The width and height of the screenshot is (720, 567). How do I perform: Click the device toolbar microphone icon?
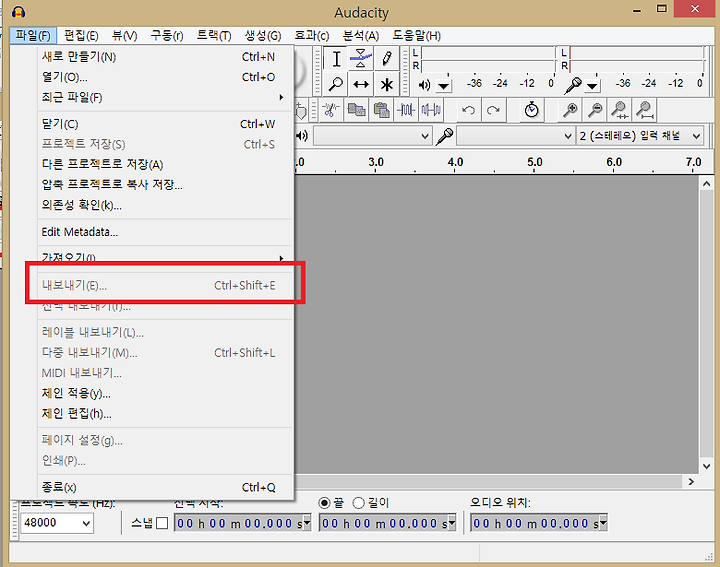(x=444, y=136)
